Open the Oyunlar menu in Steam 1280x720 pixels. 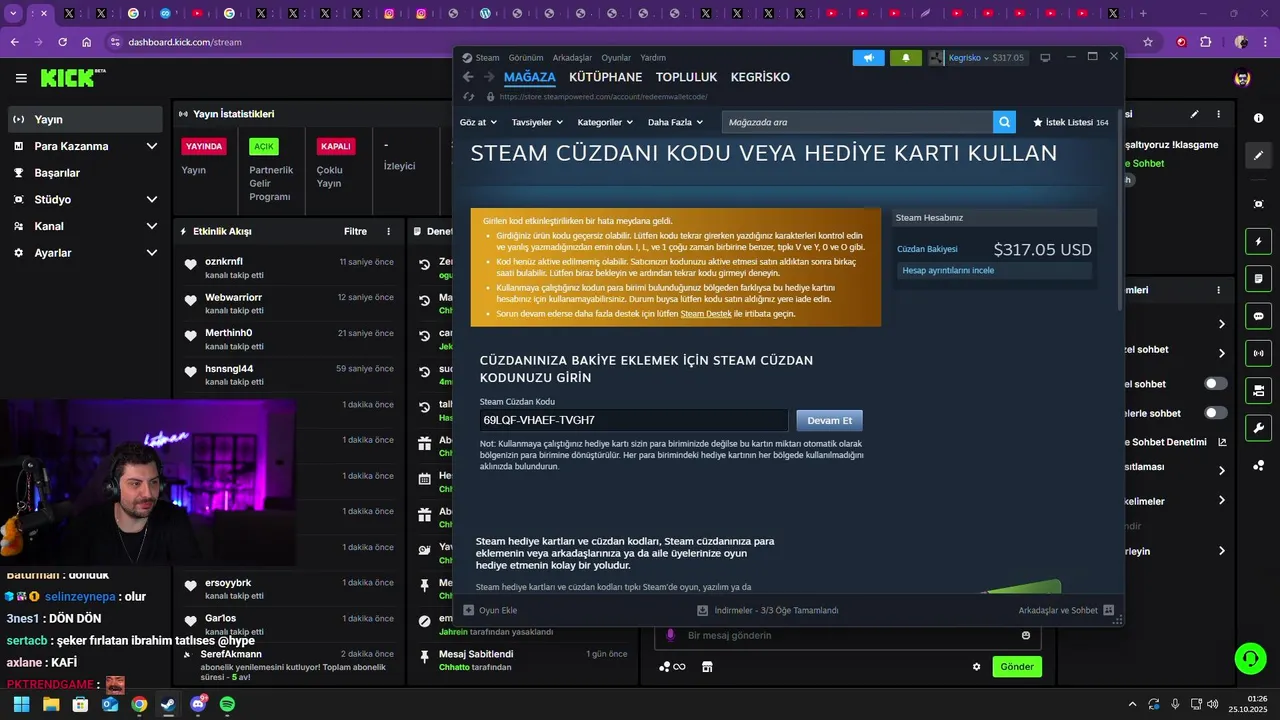616,58
